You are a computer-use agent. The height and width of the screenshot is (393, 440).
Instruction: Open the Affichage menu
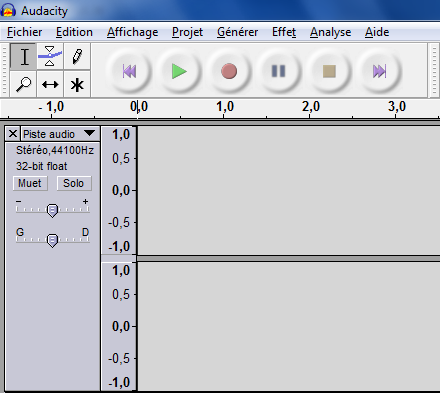132,32
